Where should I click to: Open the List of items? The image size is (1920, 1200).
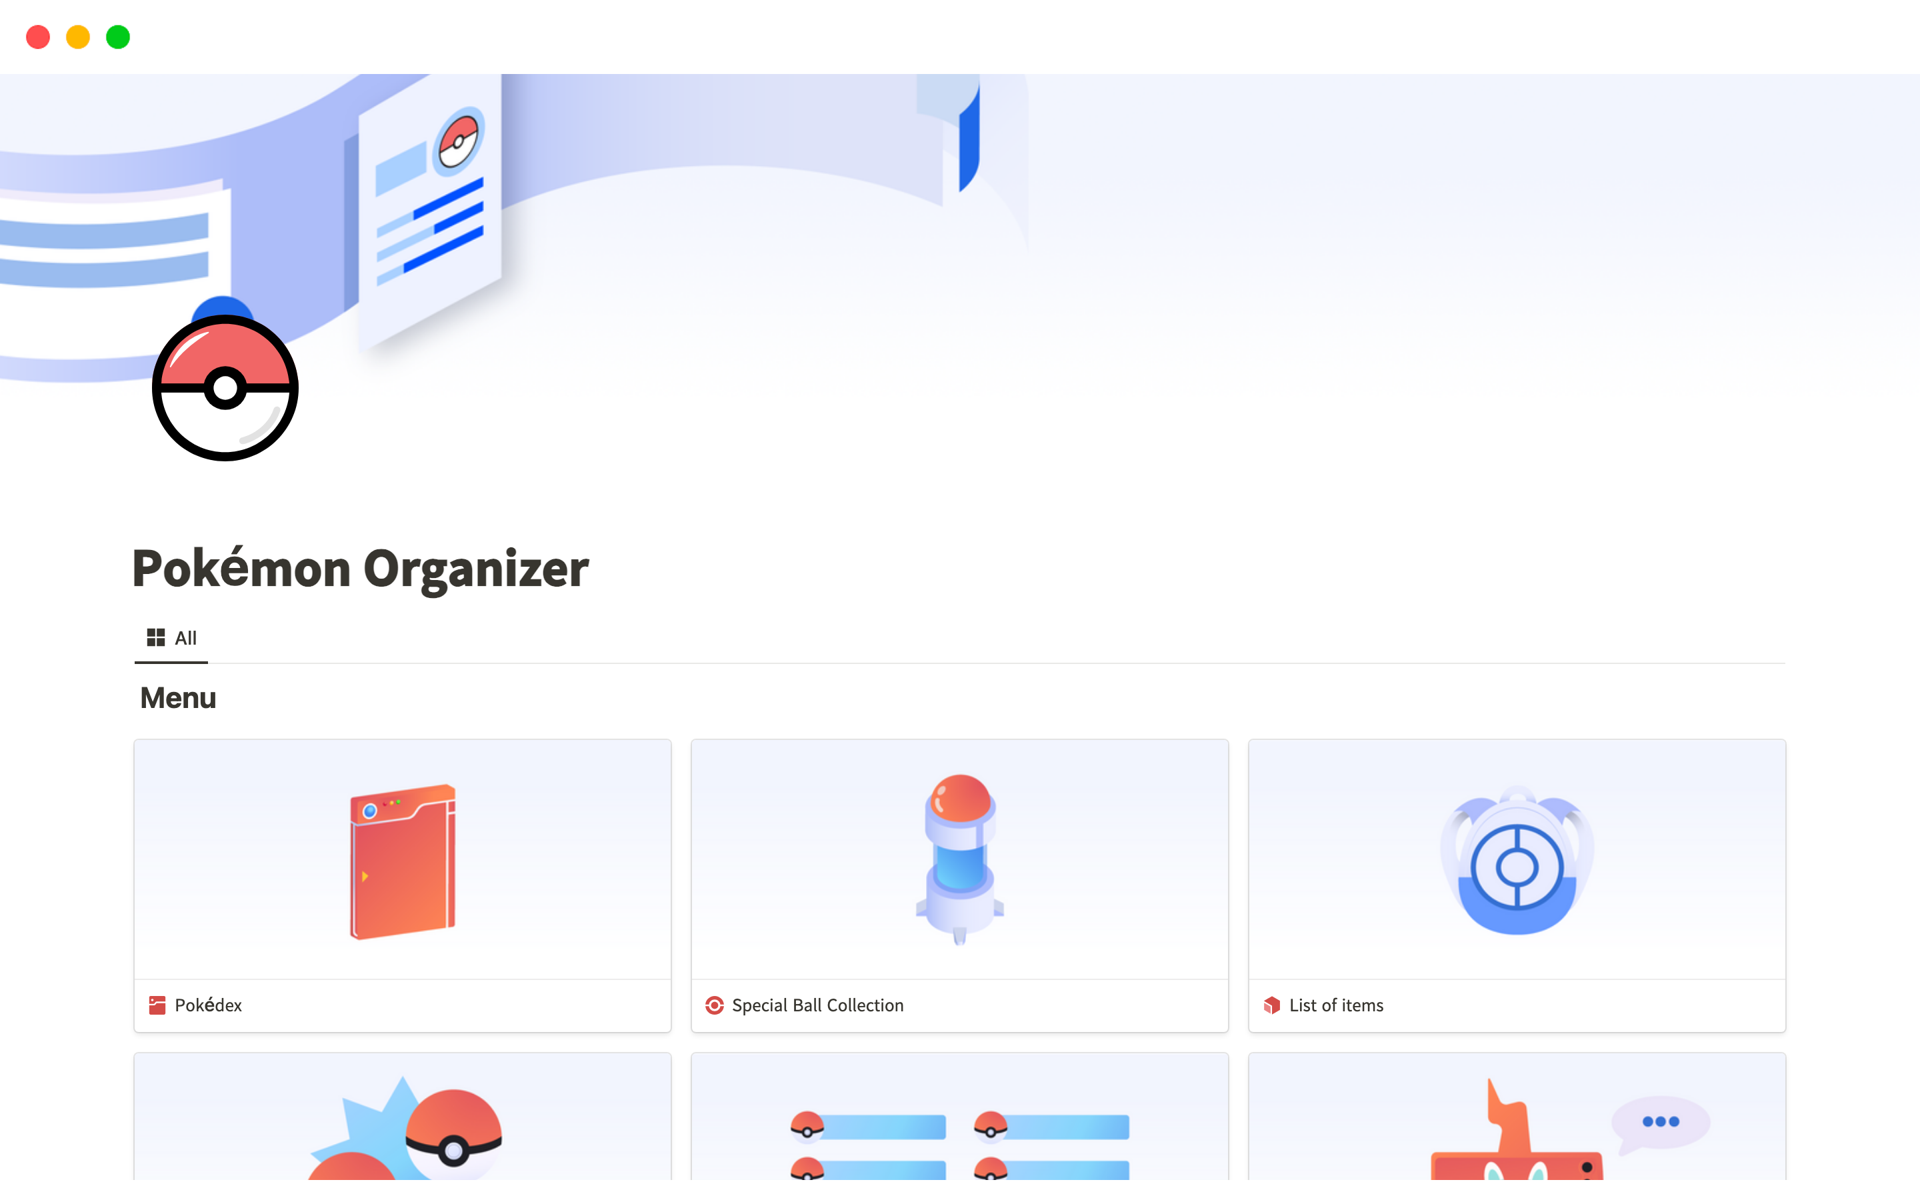tap(1333, 1004)
